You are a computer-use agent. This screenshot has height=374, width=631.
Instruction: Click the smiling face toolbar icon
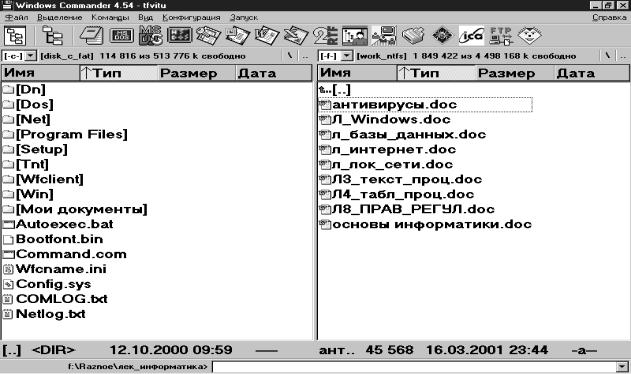coord(530,36)
